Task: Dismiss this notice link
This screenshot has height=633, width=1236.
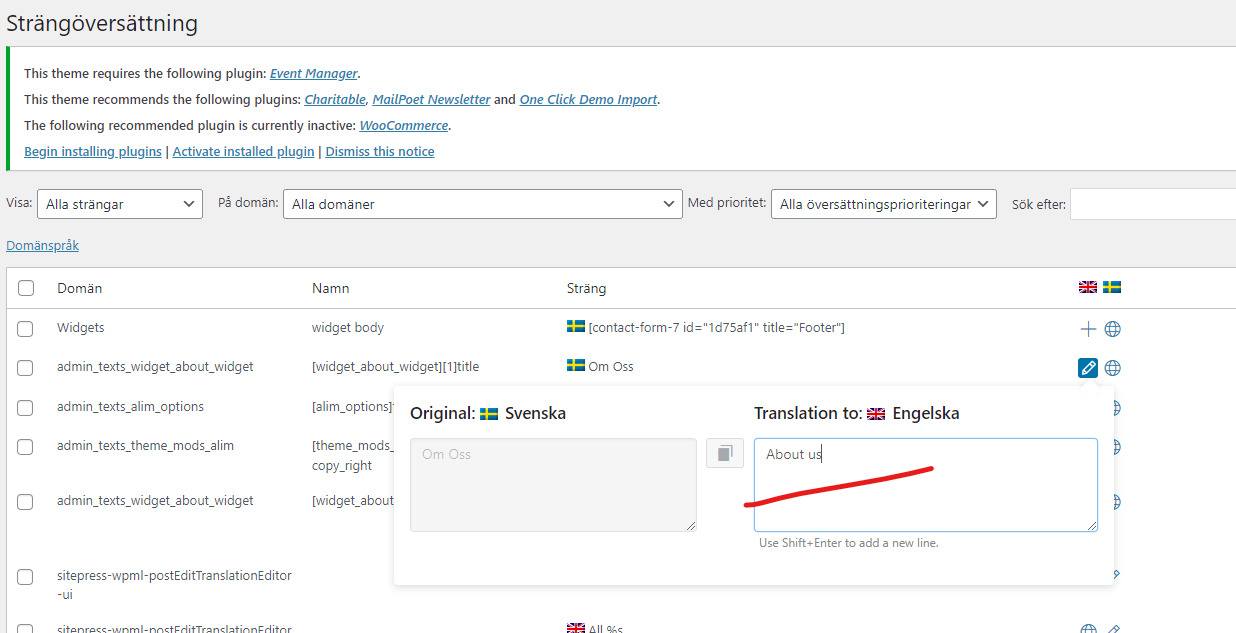Action: pos(380,152)
